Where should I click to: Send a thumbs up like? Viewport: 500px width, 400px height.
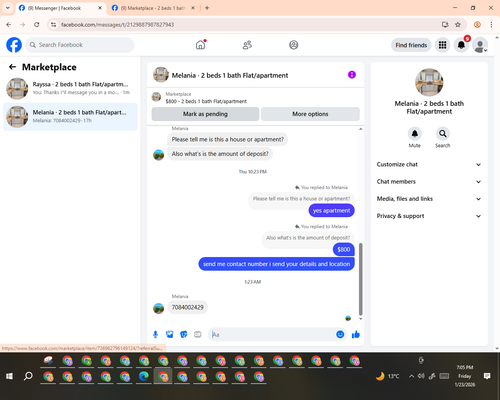click(x=356, y=334)
